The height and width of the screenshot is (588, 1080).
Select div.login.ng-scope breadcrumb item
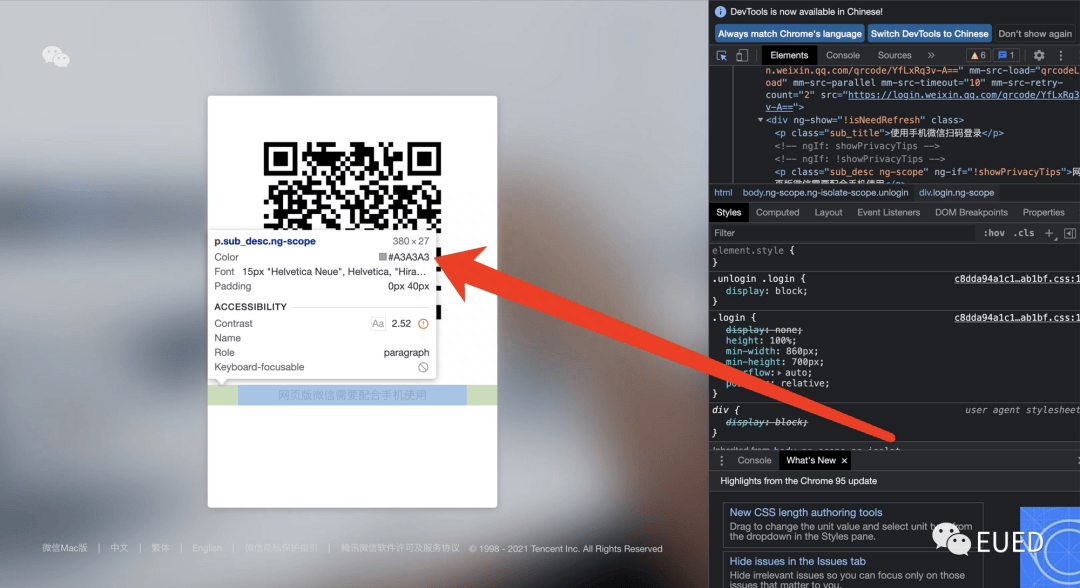pyautogui.click(x=956, y=193)
